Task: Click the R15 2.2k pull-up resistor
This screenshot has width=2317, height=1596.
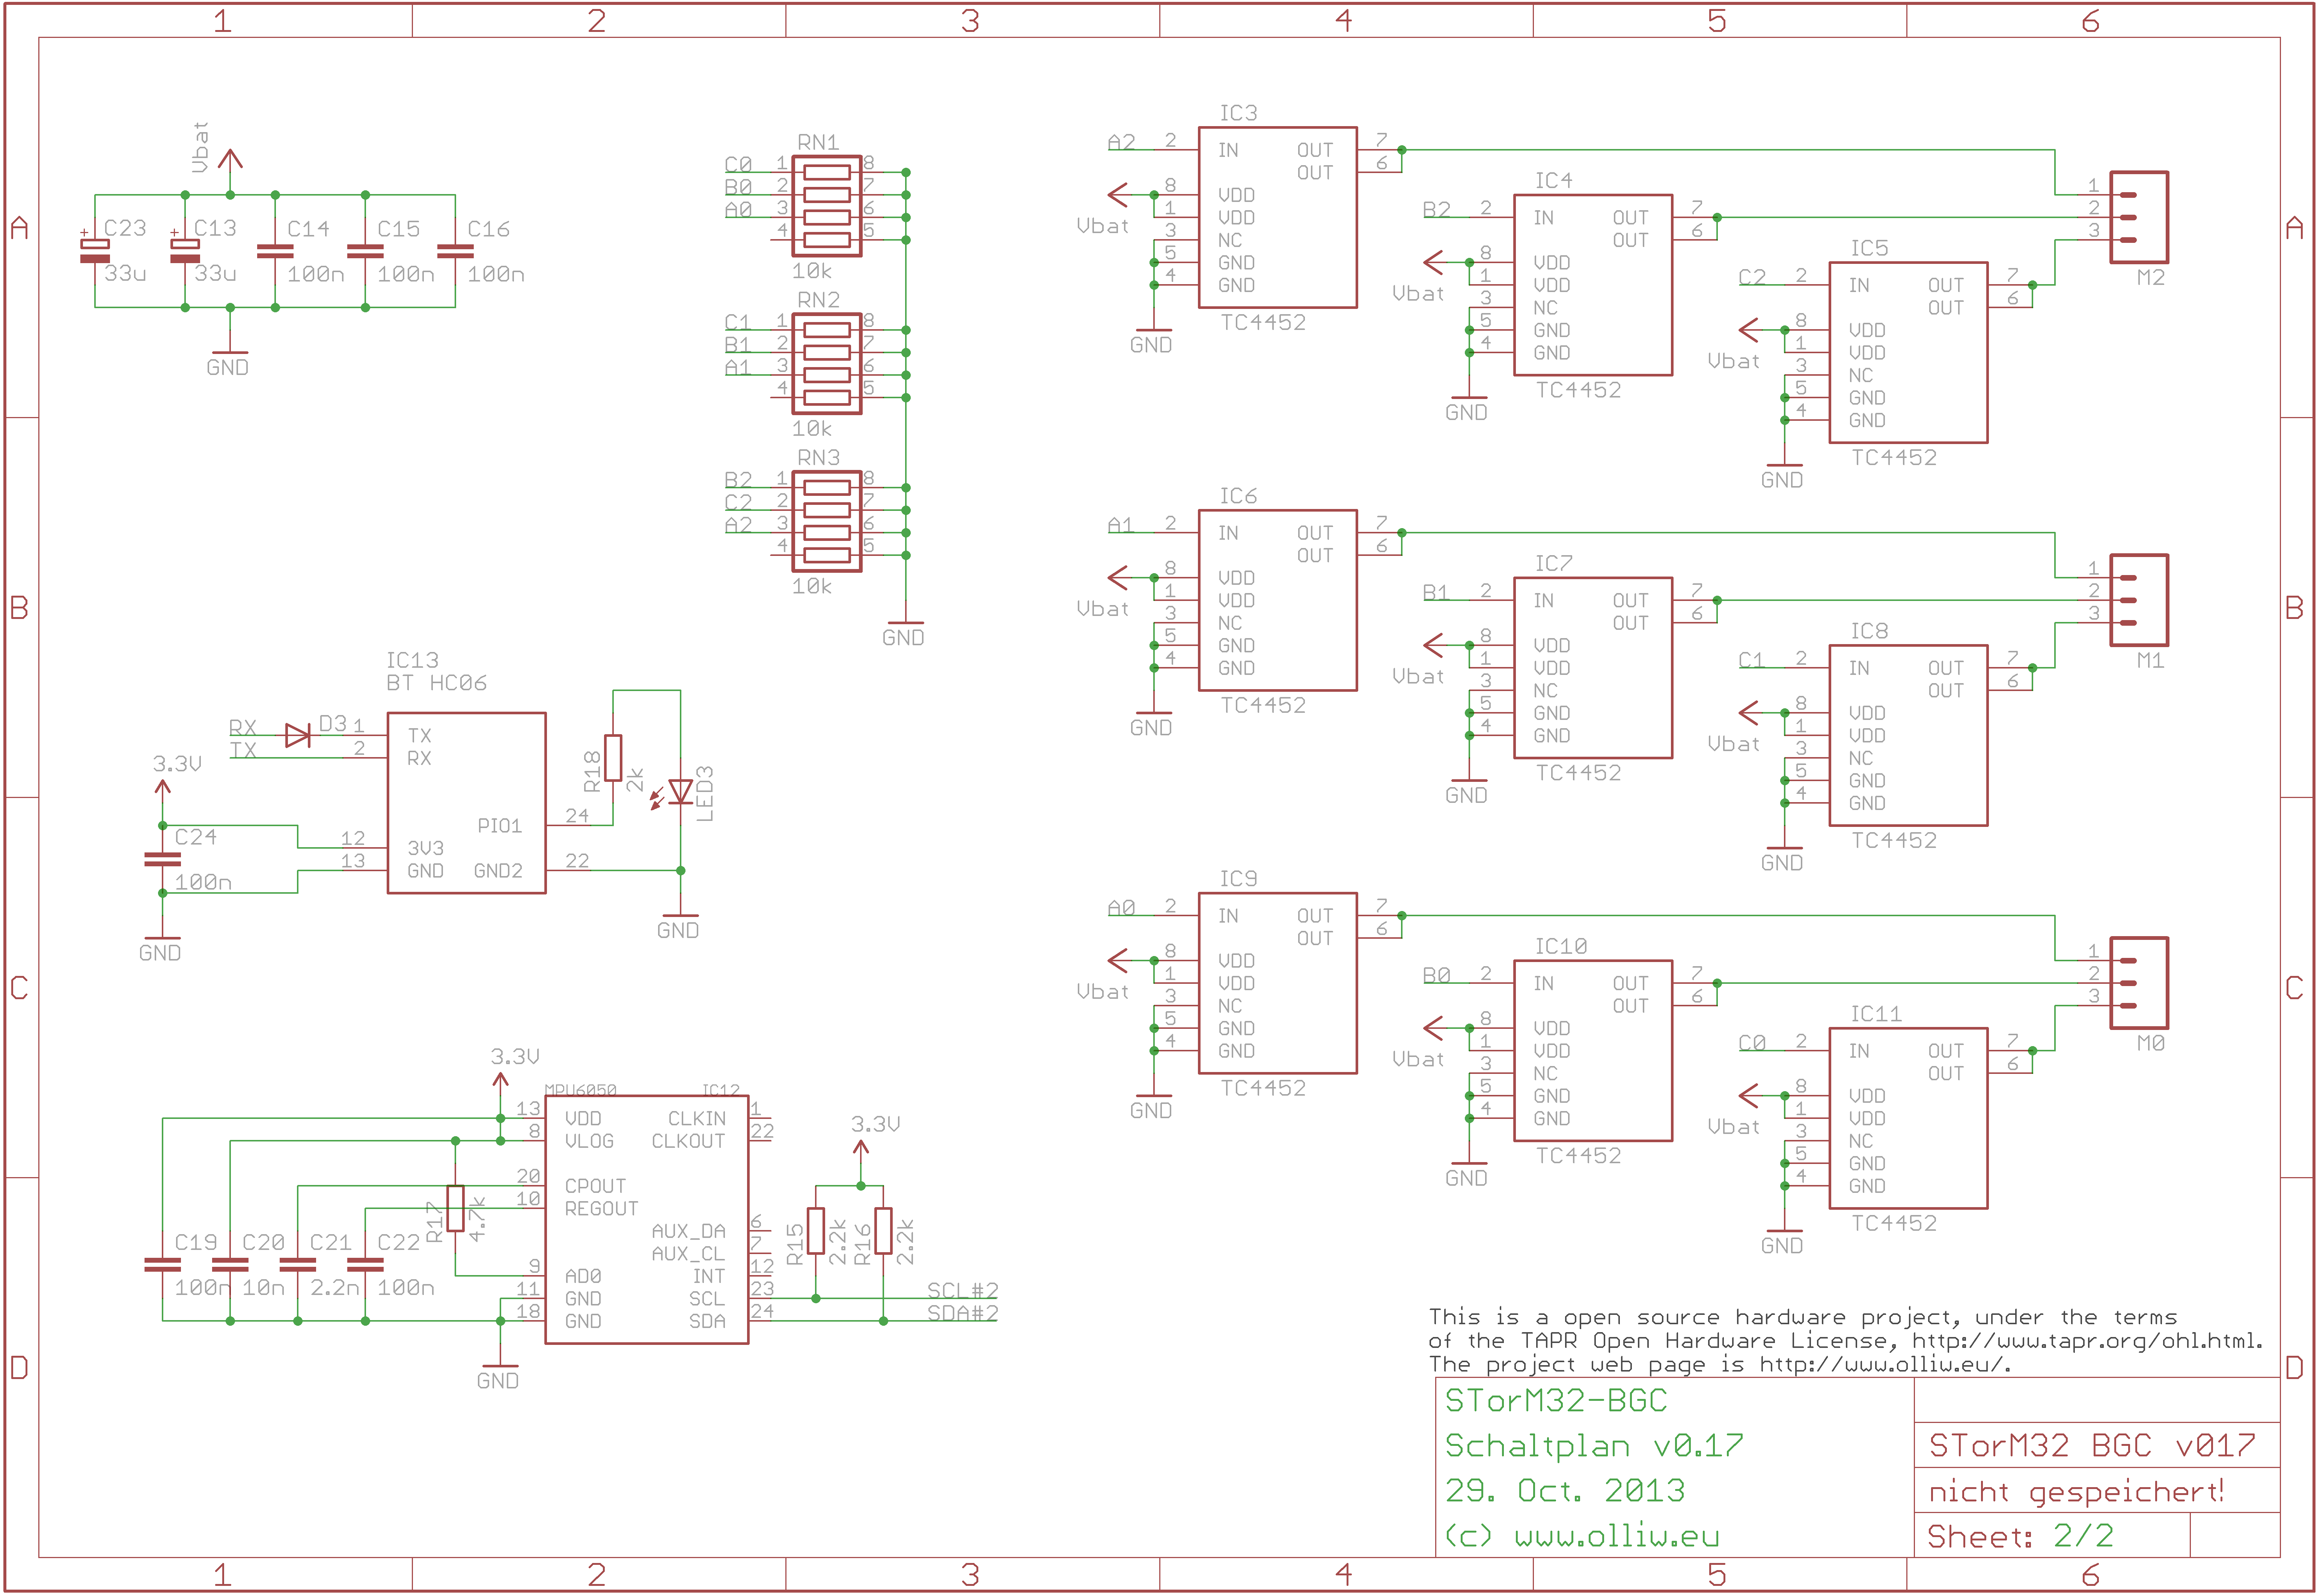Action: 816,1231
